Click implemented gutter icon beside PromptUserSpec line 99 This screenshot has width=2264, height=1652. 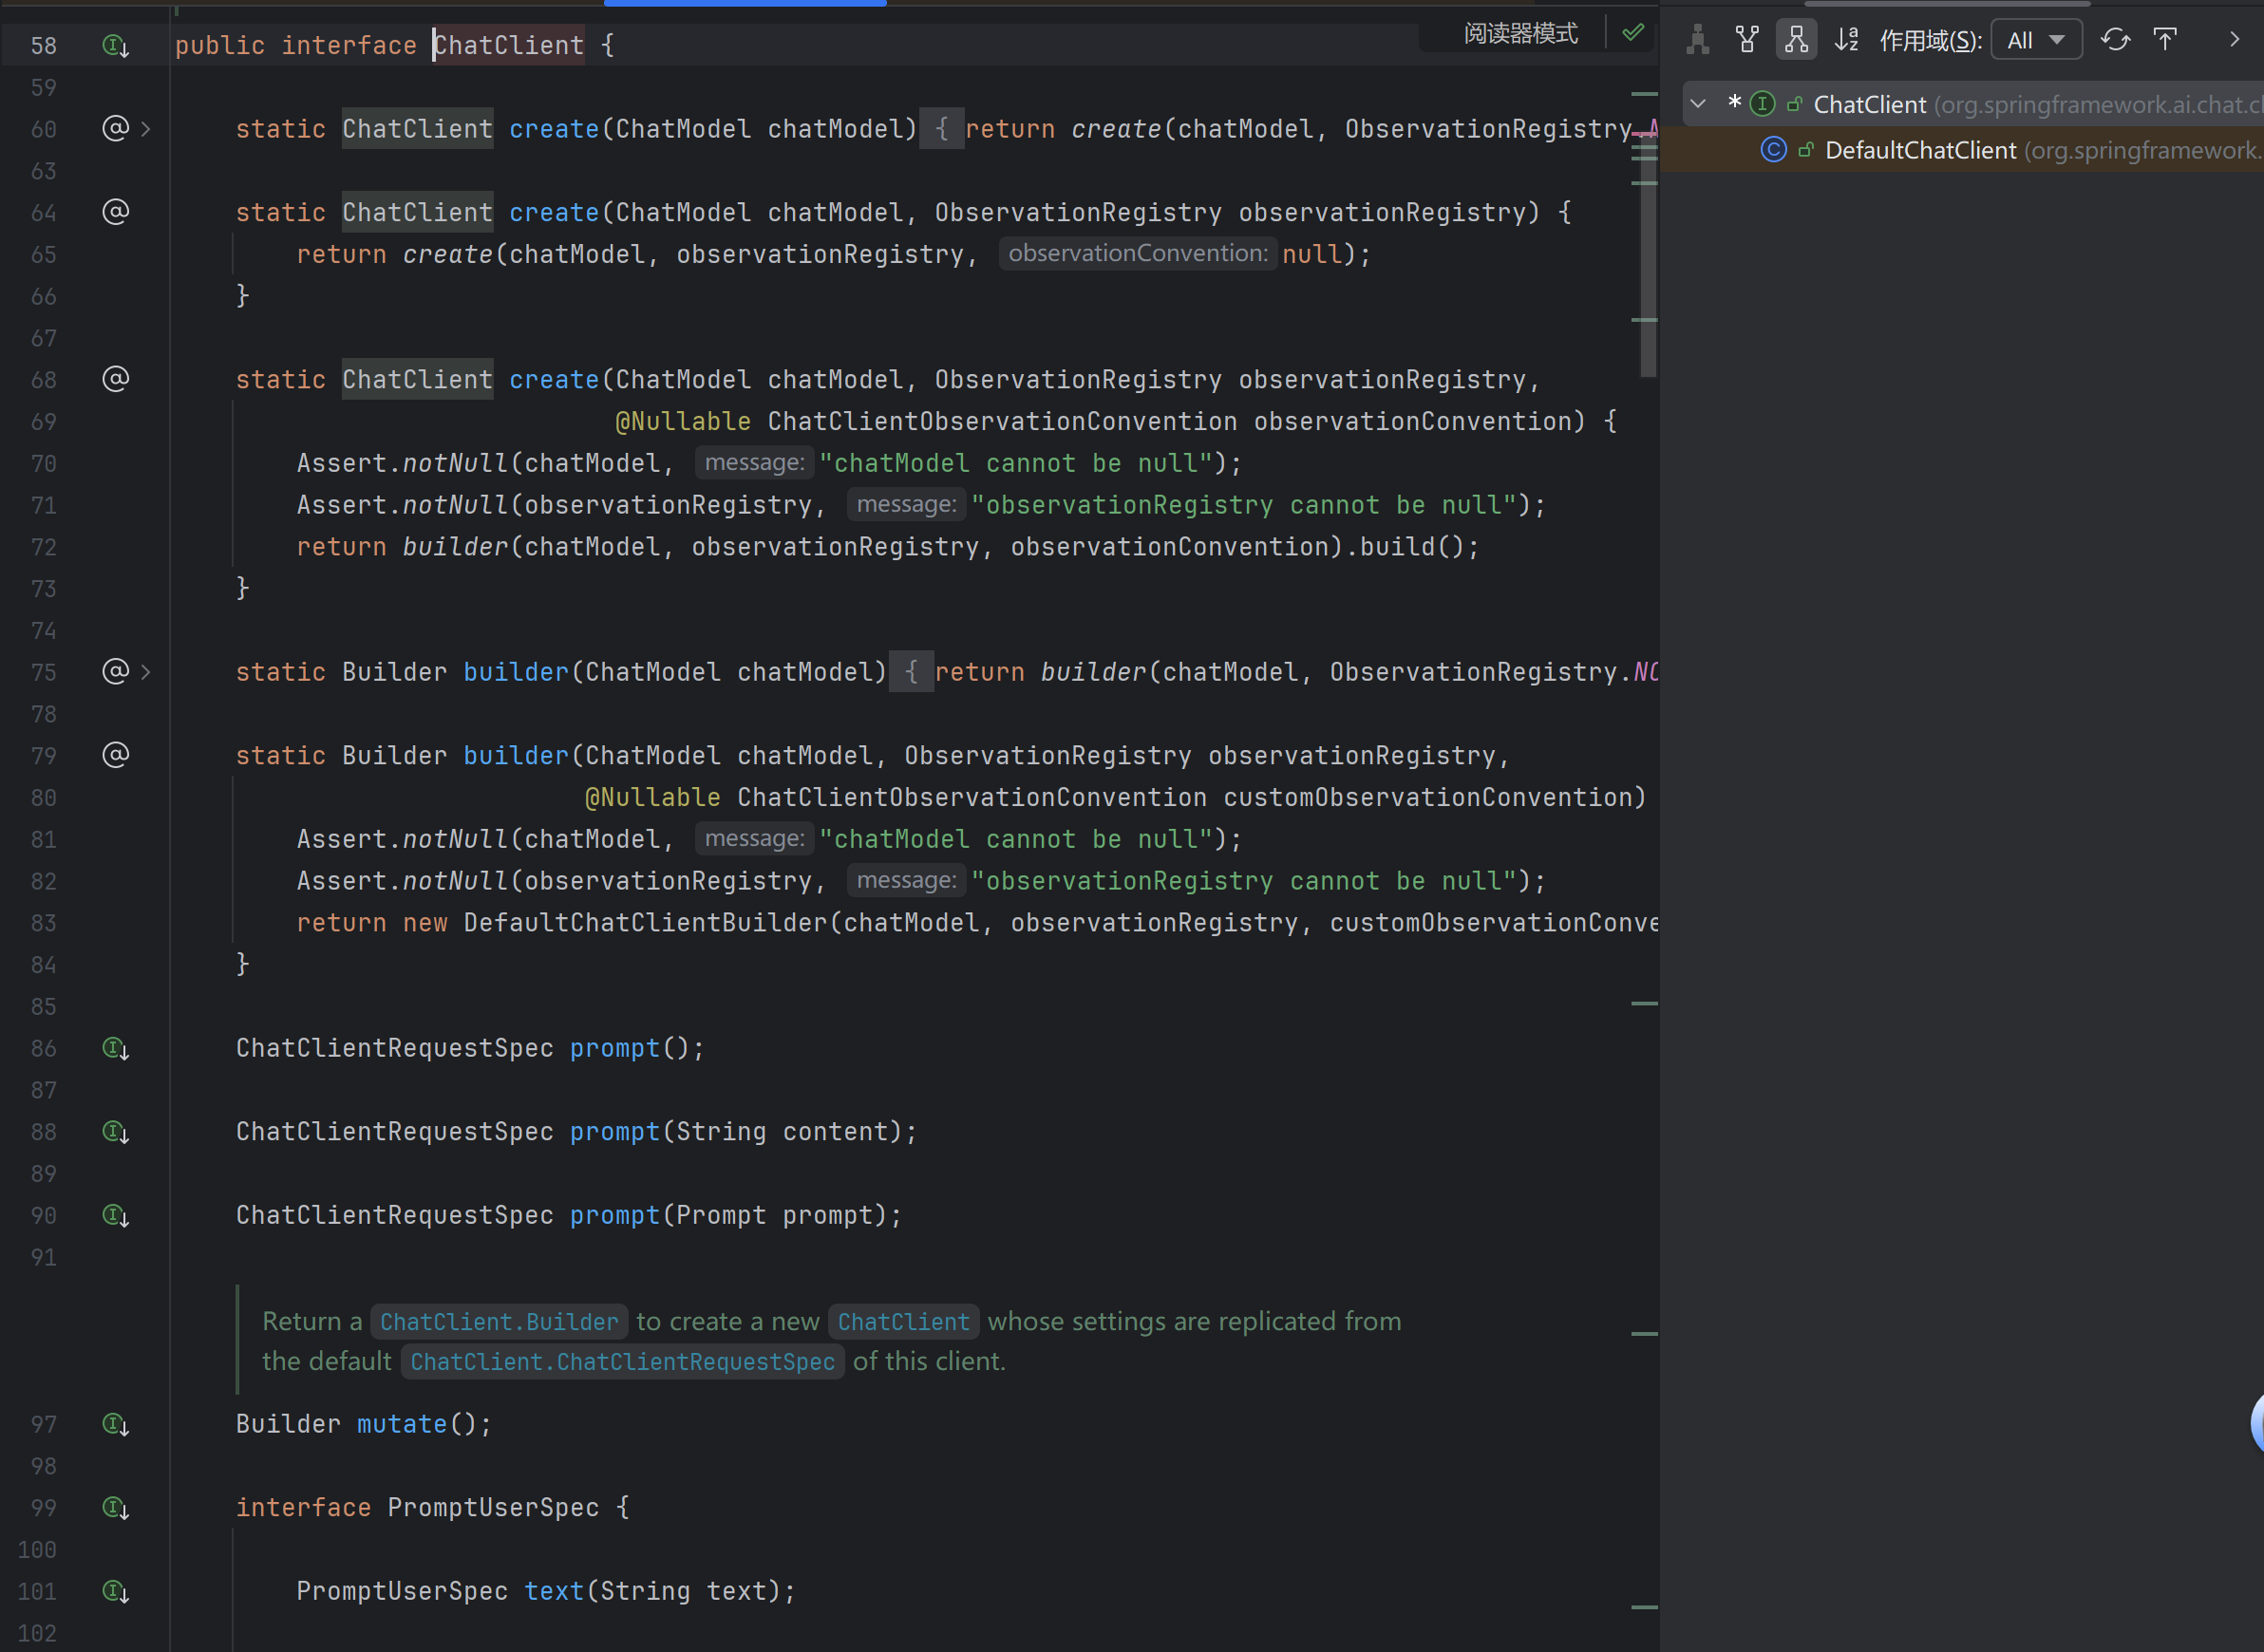pyautogui.click(x=116, y=1508)
